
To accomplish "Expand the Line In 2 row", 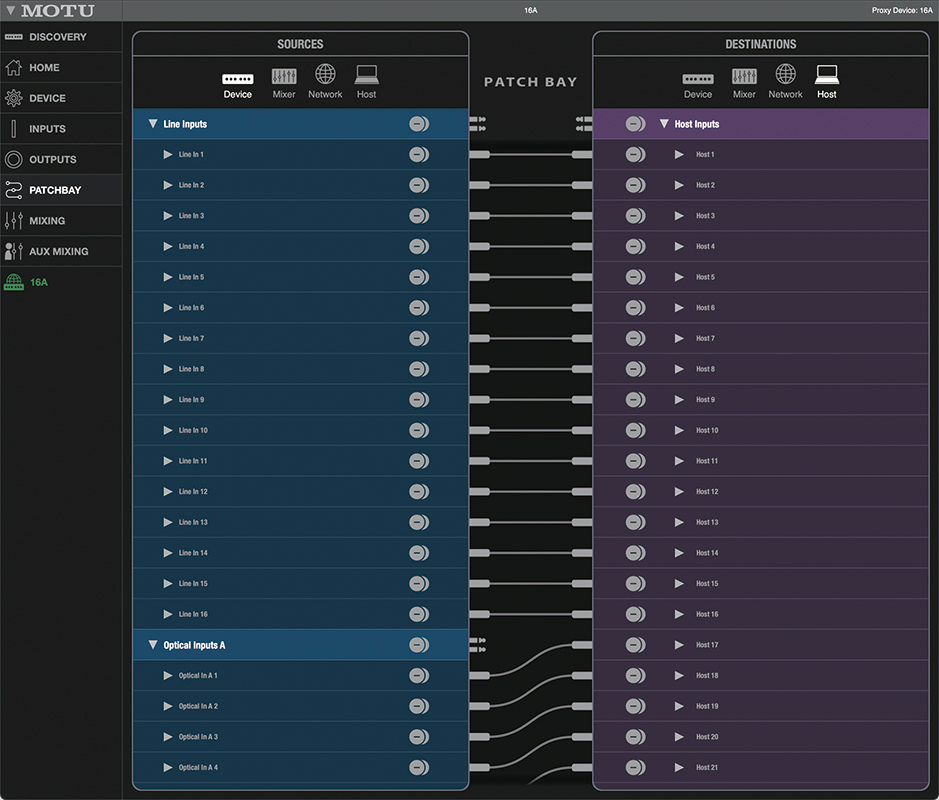I will click(168, 185).
